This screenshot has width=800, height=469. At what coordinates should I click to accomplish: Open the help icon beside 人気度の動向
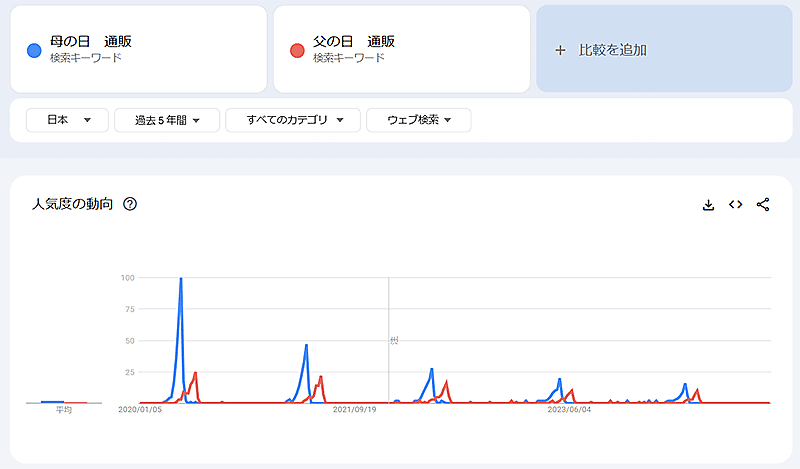[x=130, y=205]
